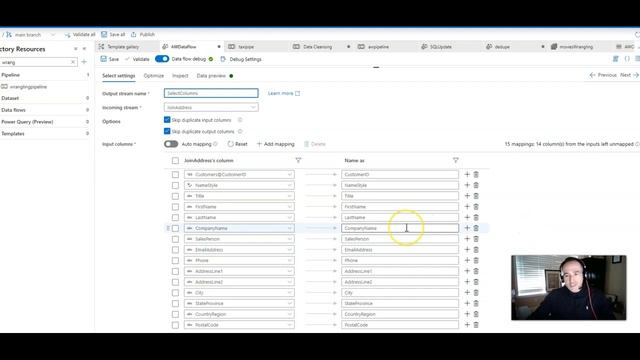Viewport: 640px width, 360px height.
Task: Add mapping after LastName row
Action: 467,218
